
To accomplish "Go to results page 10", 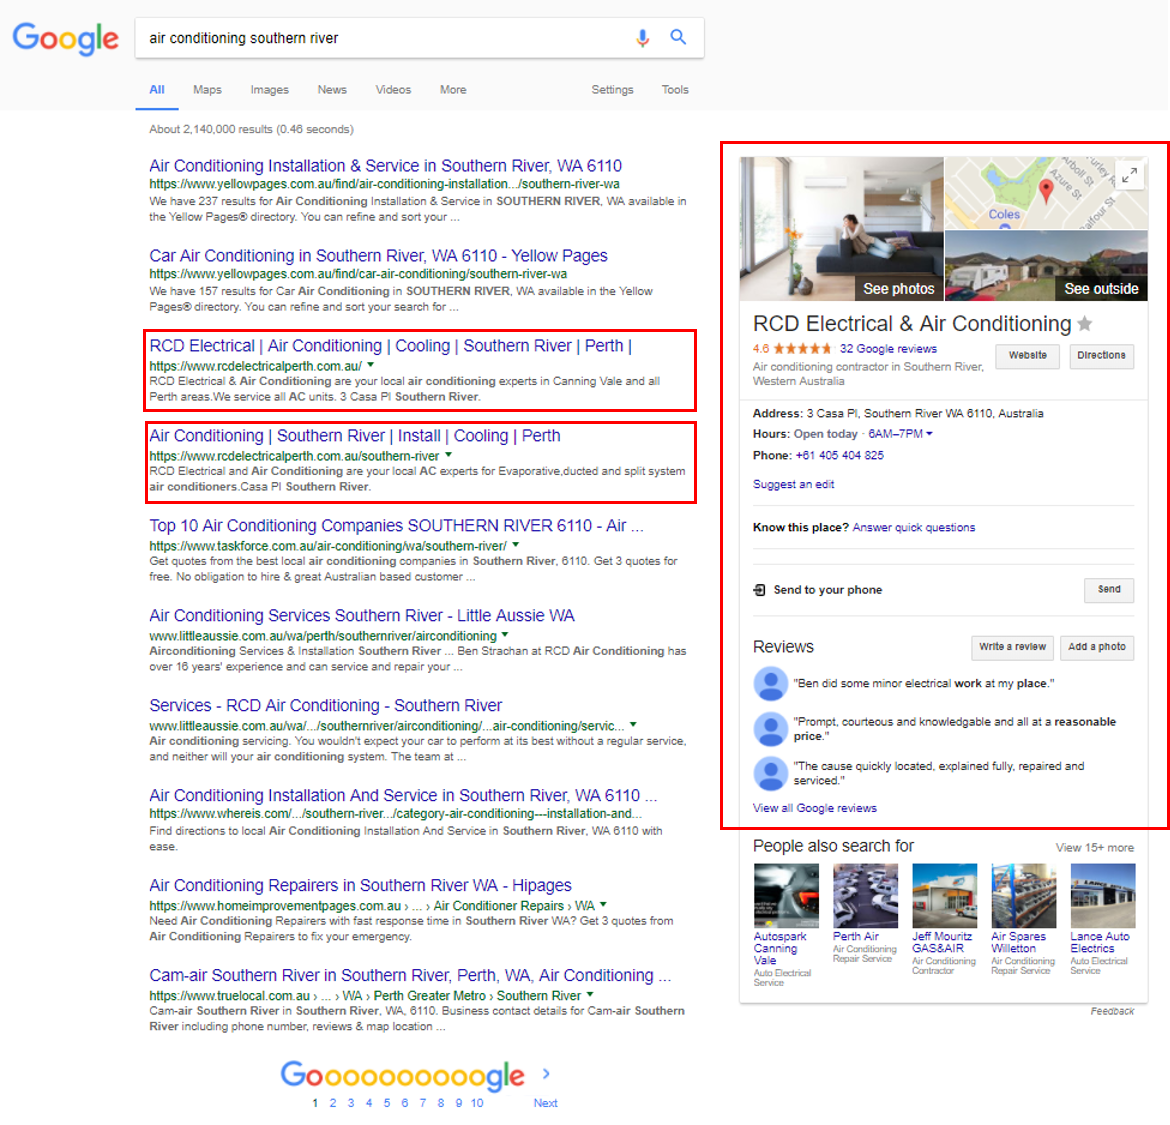I will point(477,1103).
